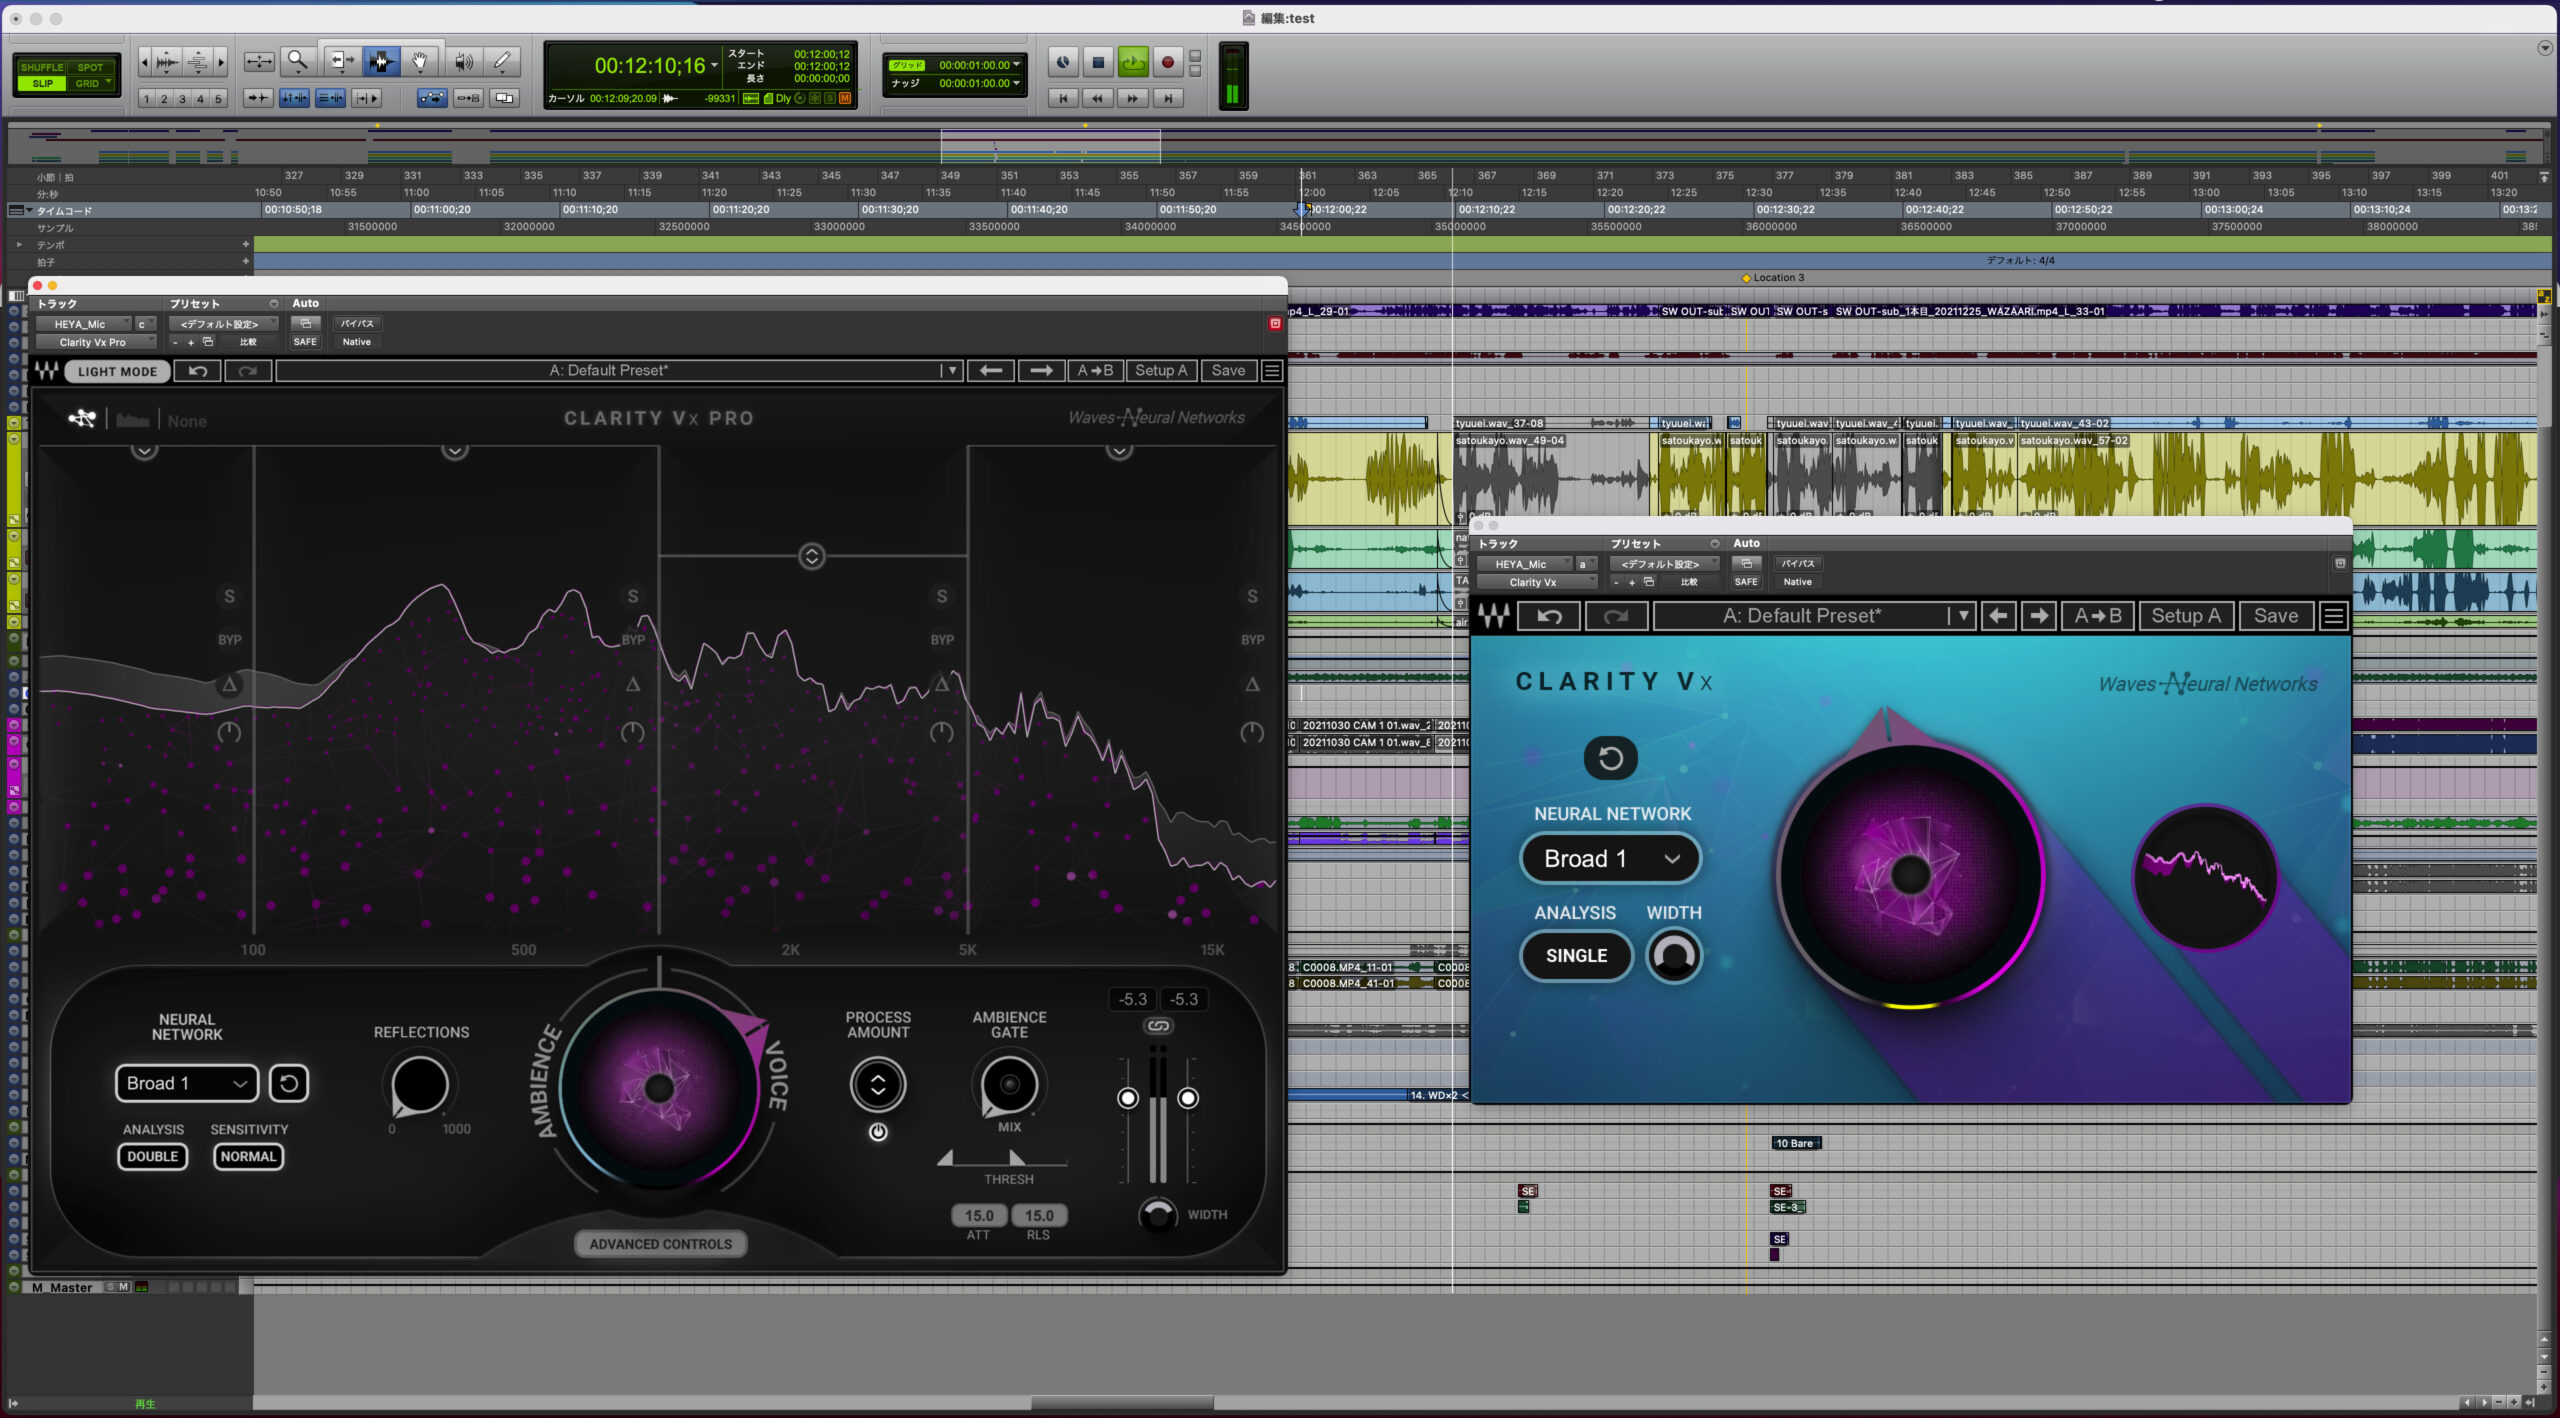The image size is (2560, 1418).
Task: Toggle SAFE in Clarity Vx Pro header
Action: [305, 342]
